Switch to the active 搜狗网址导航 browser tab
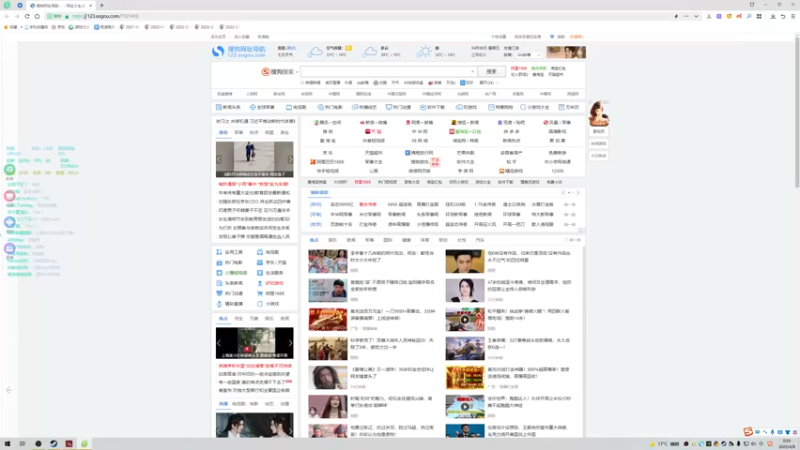Screen dimensions: 800x450 coord(61,5)
